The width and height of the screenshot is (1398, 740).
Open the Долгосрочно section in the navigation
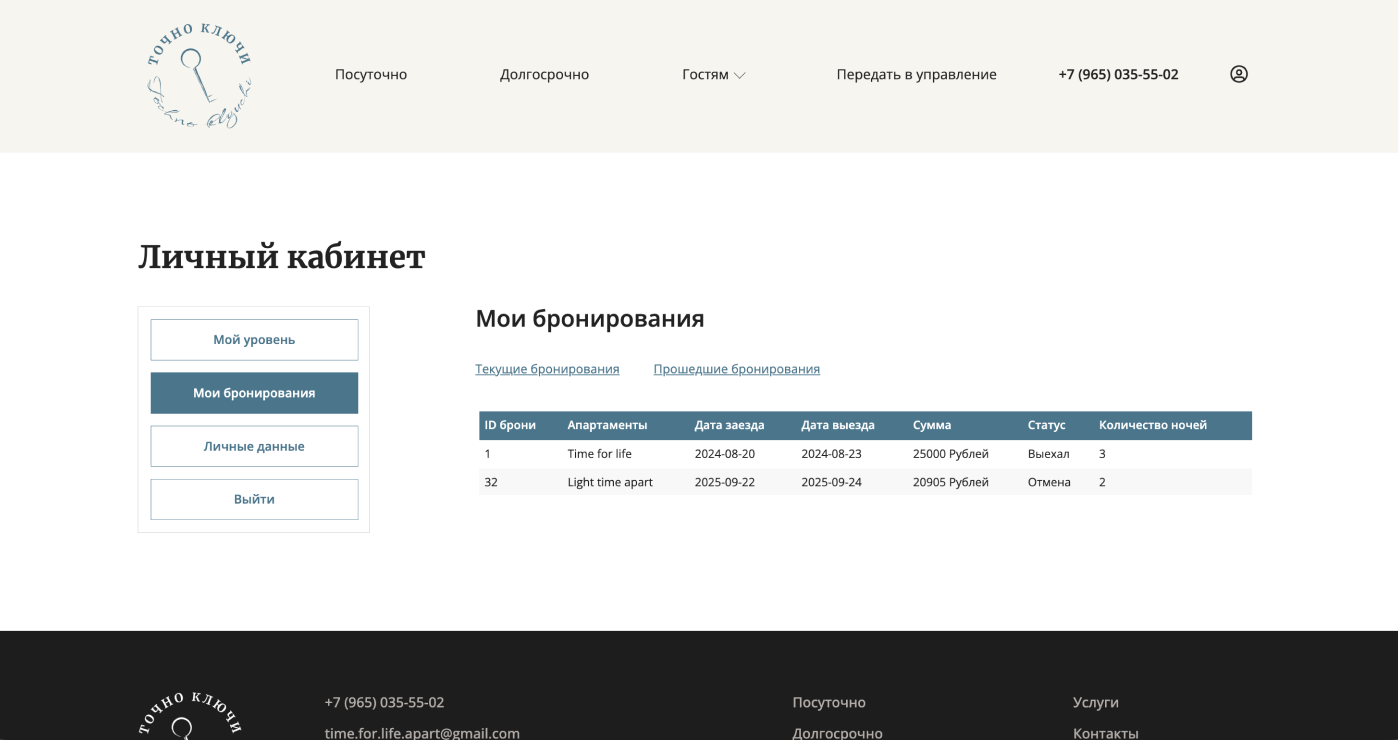pos(544,74)
